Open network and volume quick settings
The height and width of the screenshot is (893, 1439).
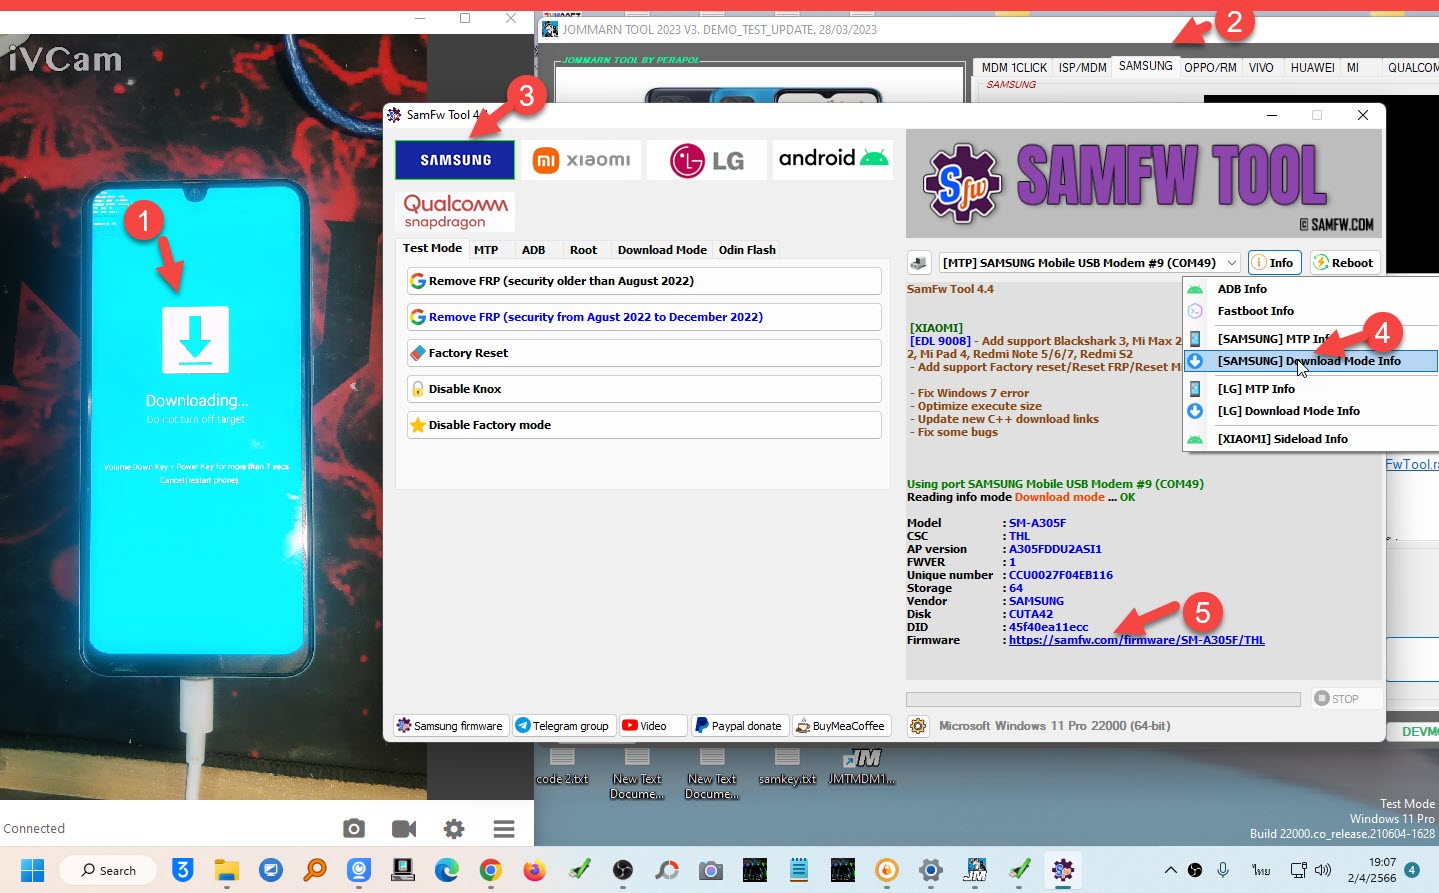click(1312, 870)
